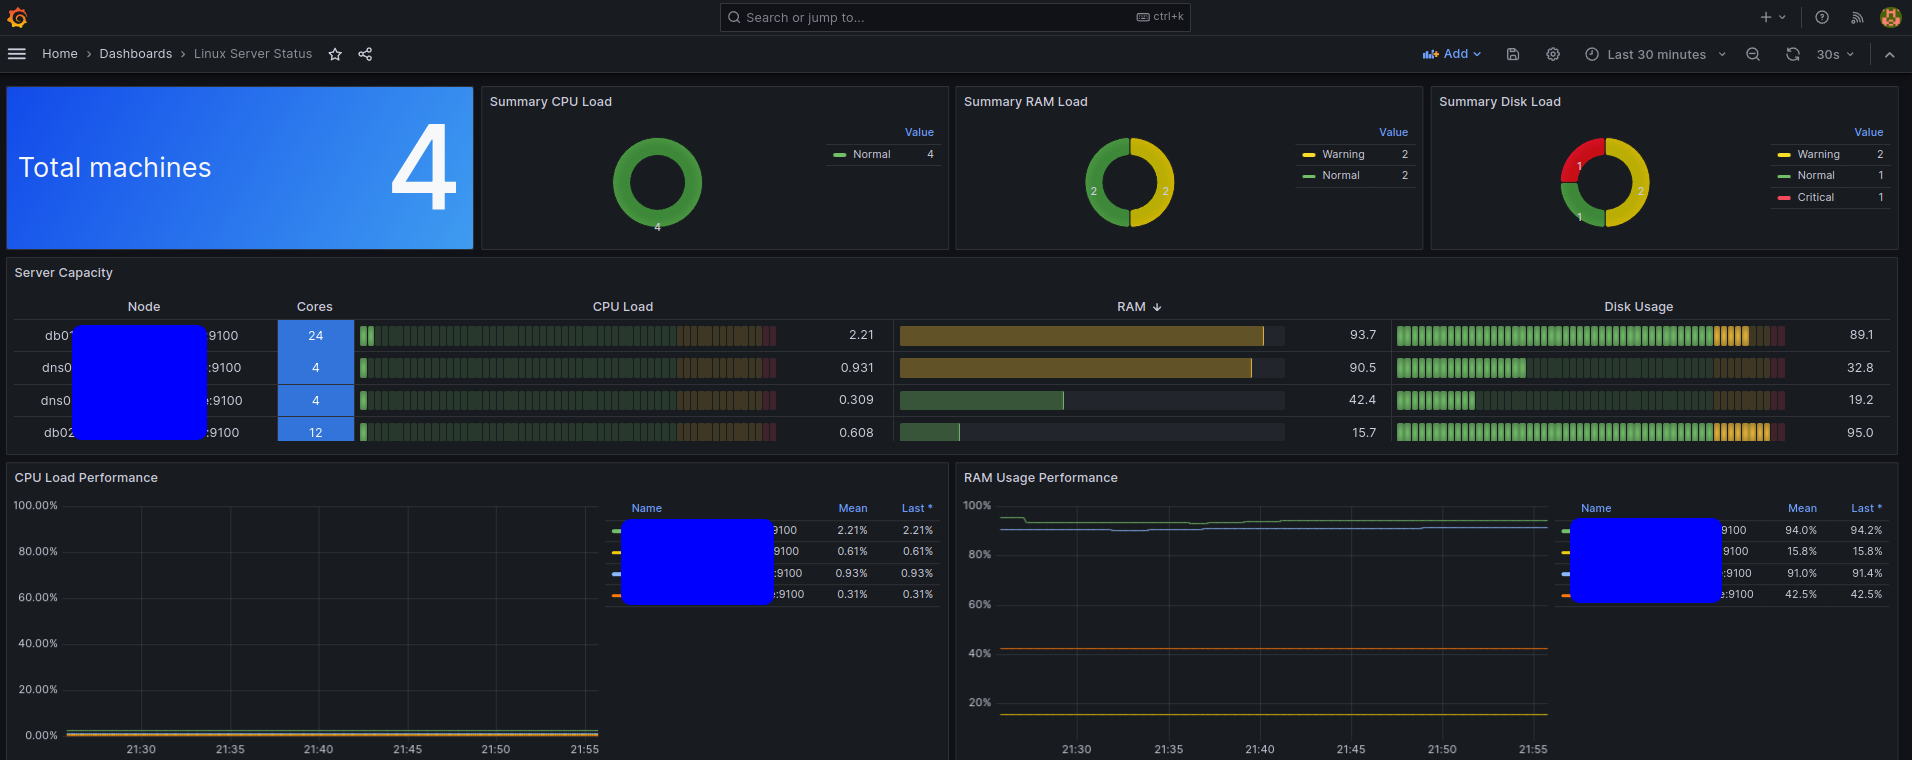Zoom out the time range
Viewport: 1912px width, 760px height.
click(1753, 54)
